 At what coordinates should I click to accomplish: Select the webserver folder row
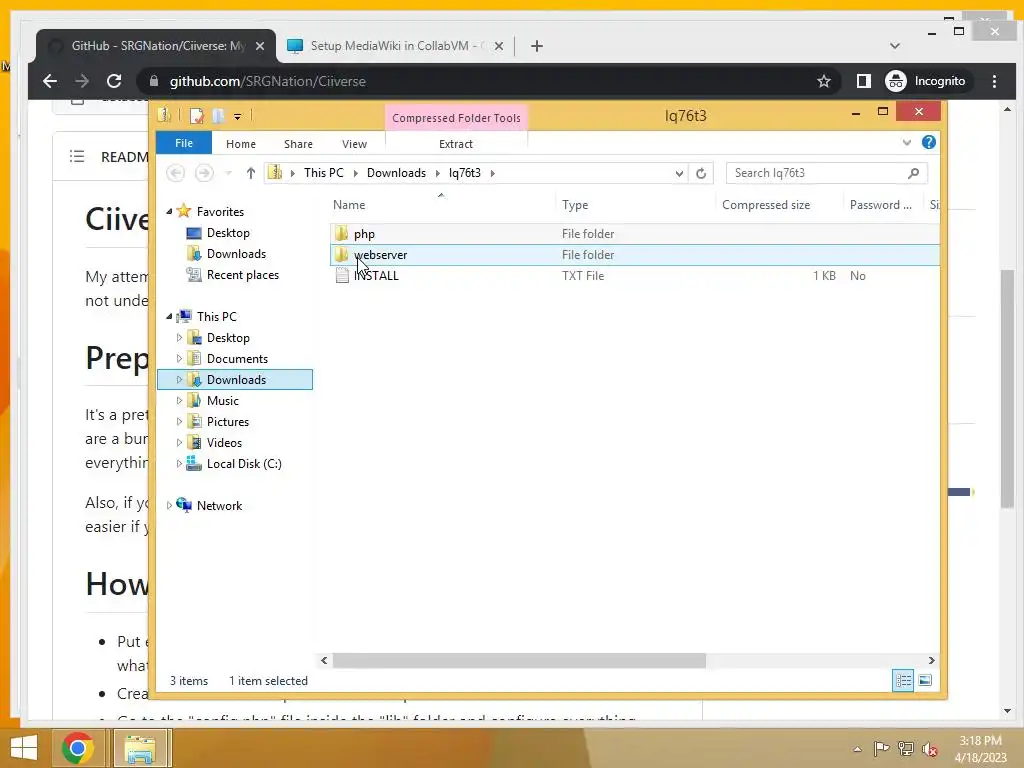click(x=635, y=255)
